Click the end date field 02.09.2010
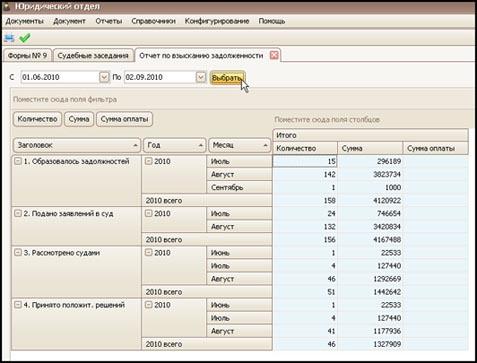The image size is (477, 363). pyautogui.click(x=160, y=77)
